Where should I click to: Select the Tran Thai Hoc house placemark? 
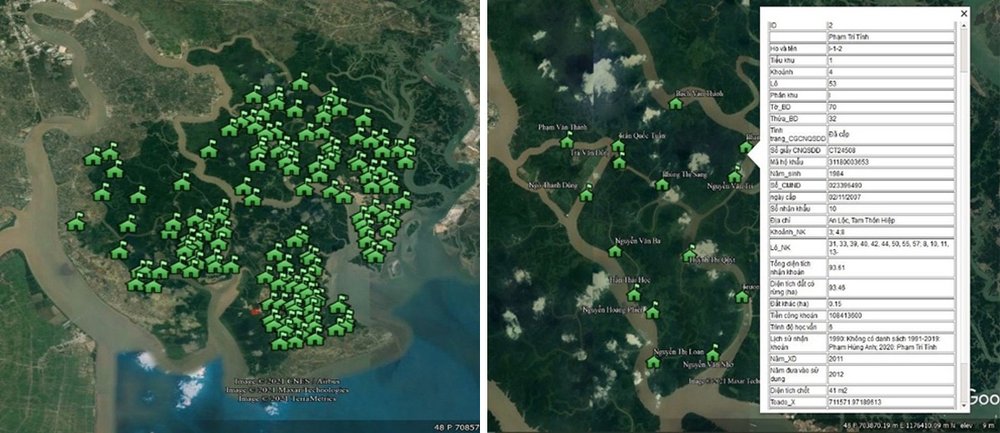click(633, 293)
